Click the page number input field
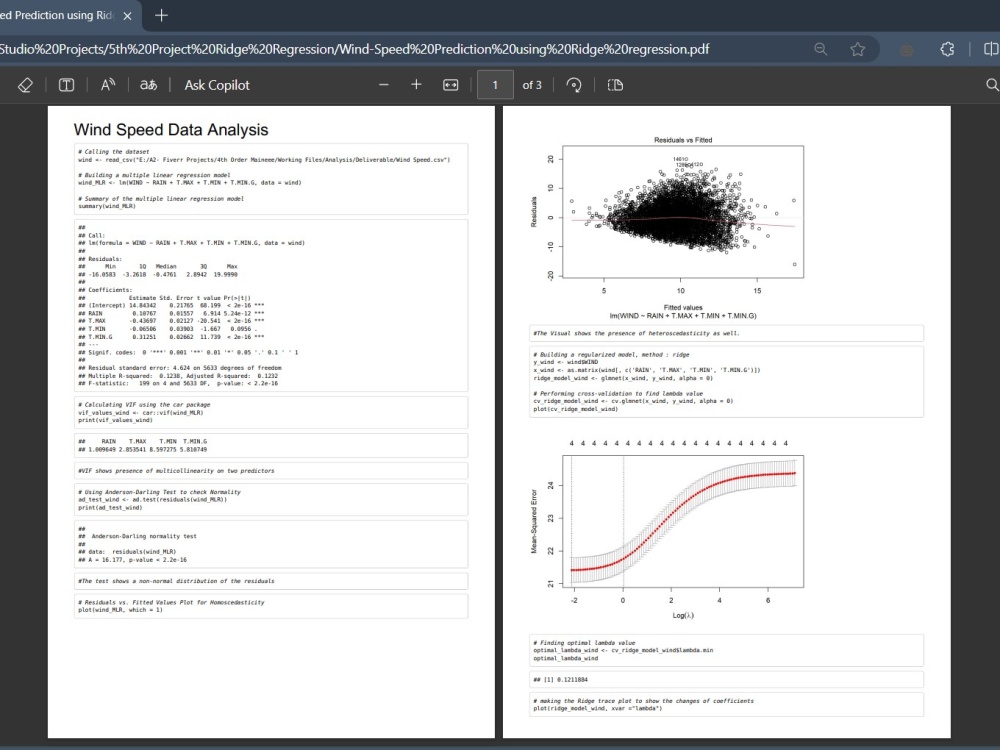This screenshot has height=750, width=1000. pos(493,85)
